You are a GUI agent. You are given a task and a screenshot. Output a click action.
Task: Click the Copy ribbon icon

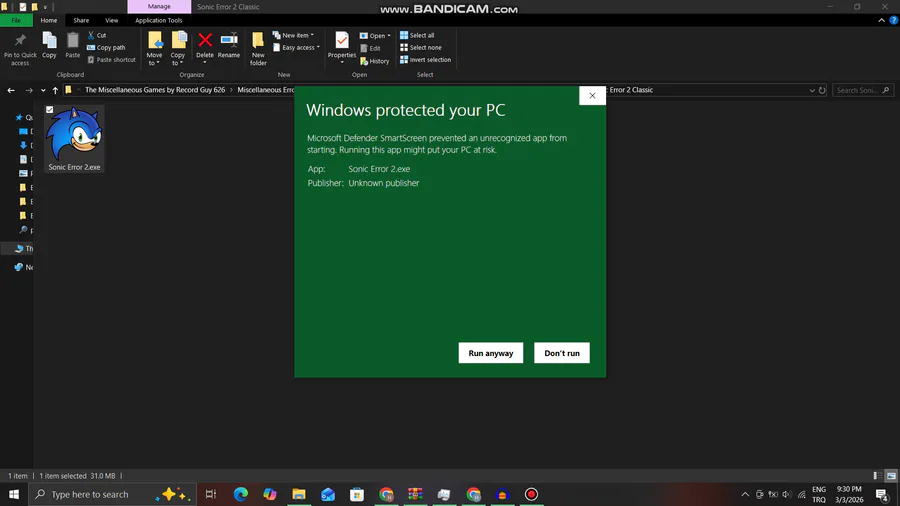click(49, 46)
